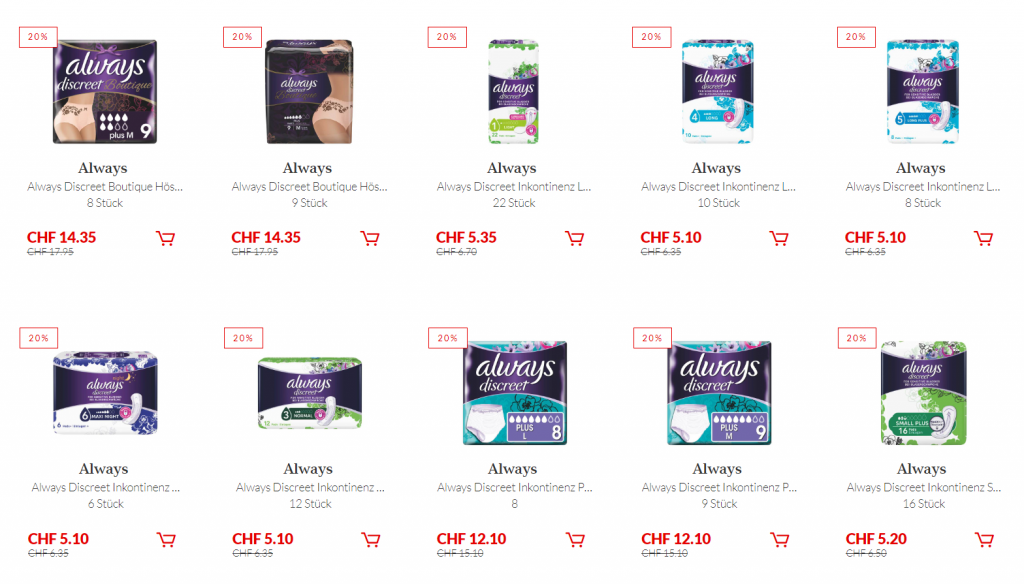This screenshot has height=584, width=1024.
Task: Click the CHF 14.35 price of the first product
Action: 61,238
